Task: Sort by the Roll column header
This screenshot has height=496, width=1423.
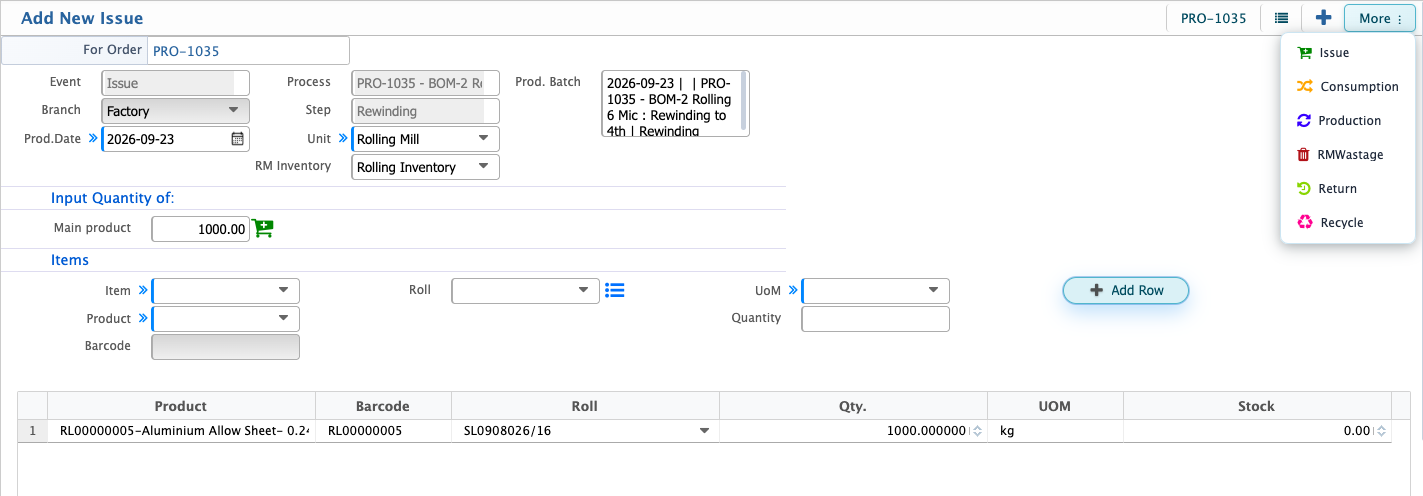Action: (x=585, y=406)
